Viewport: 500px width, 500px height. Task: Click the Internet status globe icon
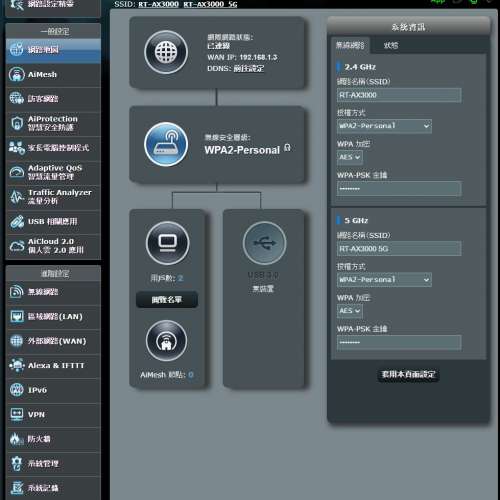point(166,52)
